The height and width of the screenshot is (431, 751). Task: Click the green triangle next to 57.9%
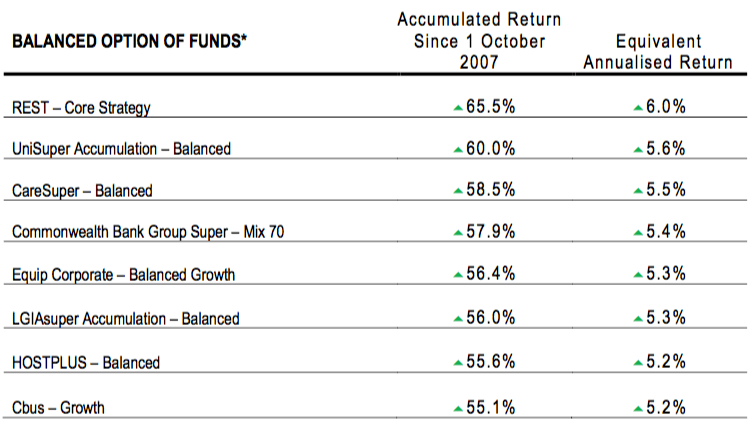point(456,234)
